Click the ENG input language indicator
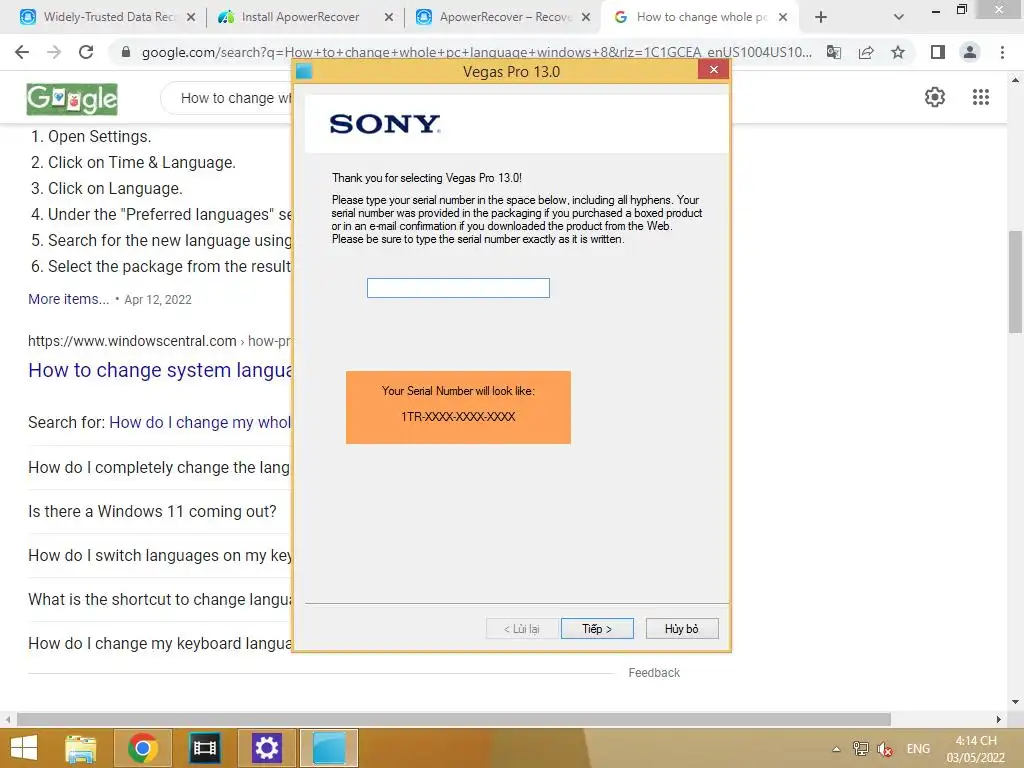This screenshot has width=1024, height=768. click(x=918, y=749)
